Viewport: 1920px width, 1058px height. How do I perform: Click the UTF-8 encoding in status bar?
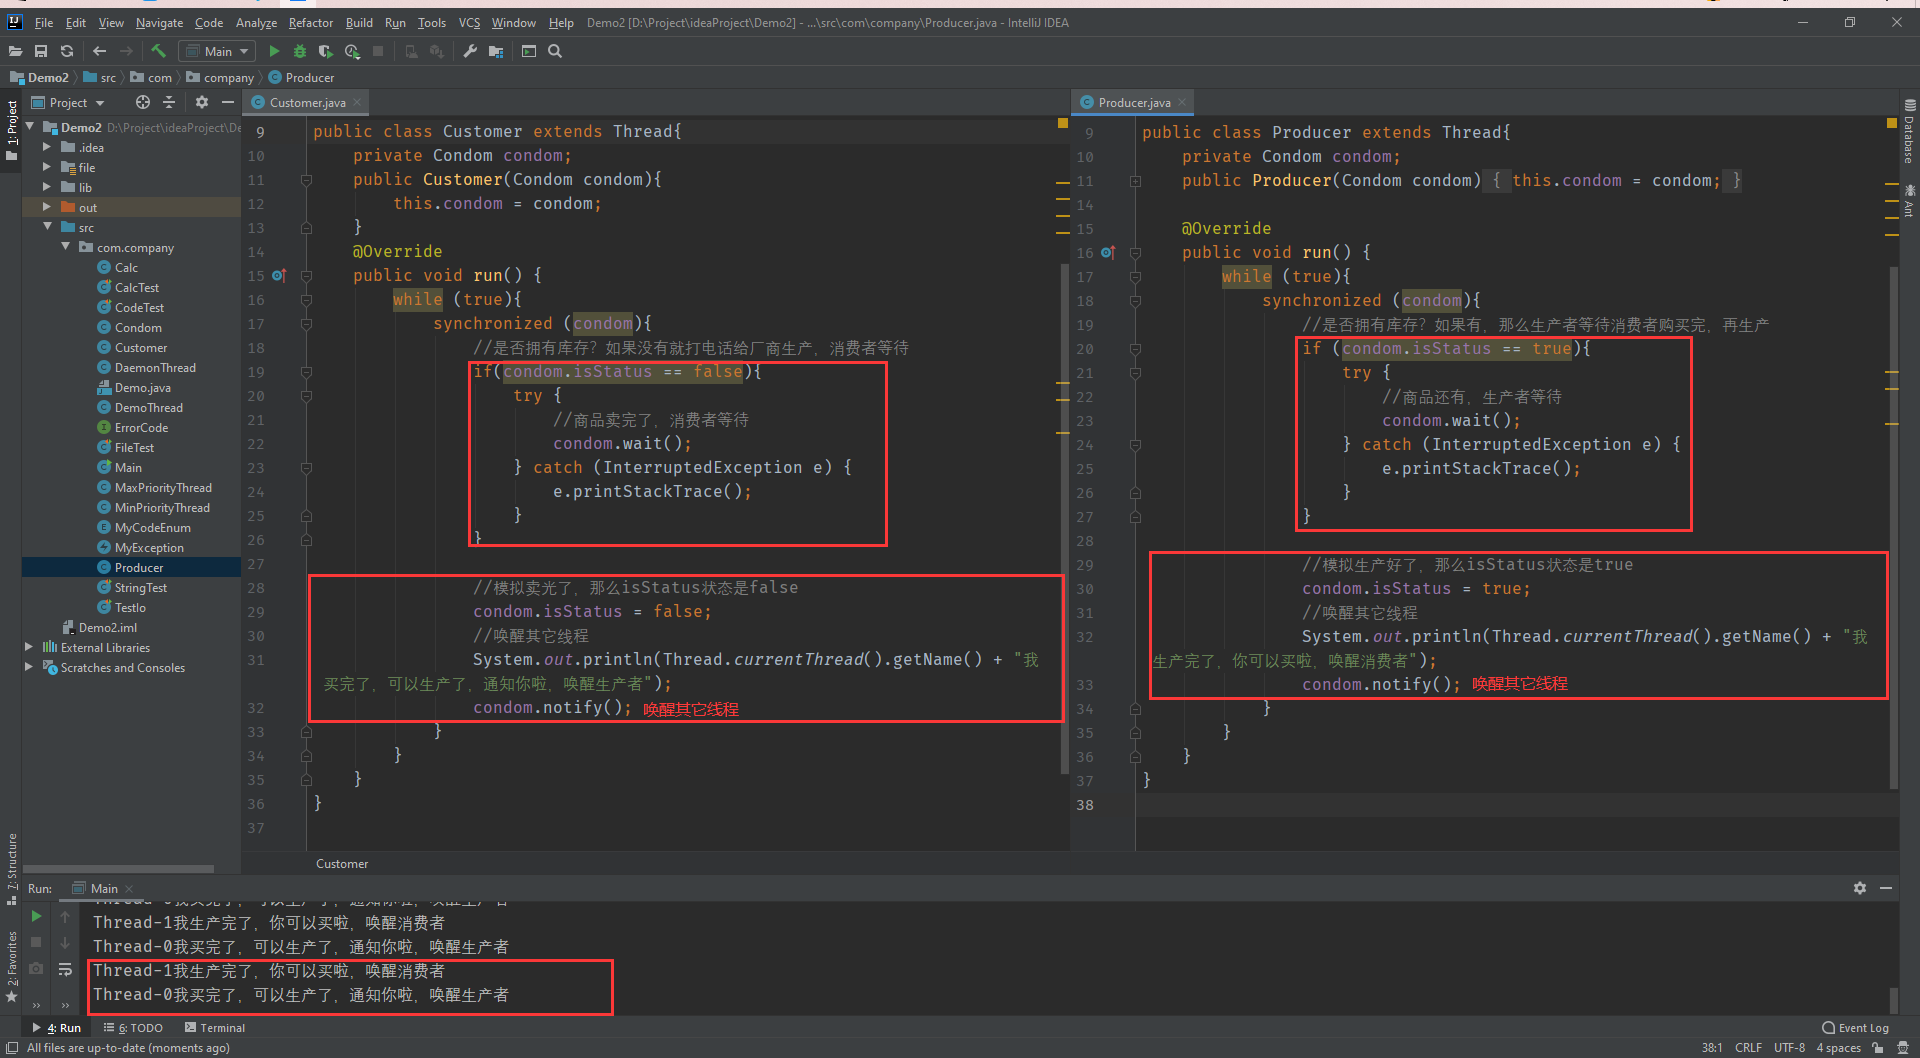tap(1789, 1048)
